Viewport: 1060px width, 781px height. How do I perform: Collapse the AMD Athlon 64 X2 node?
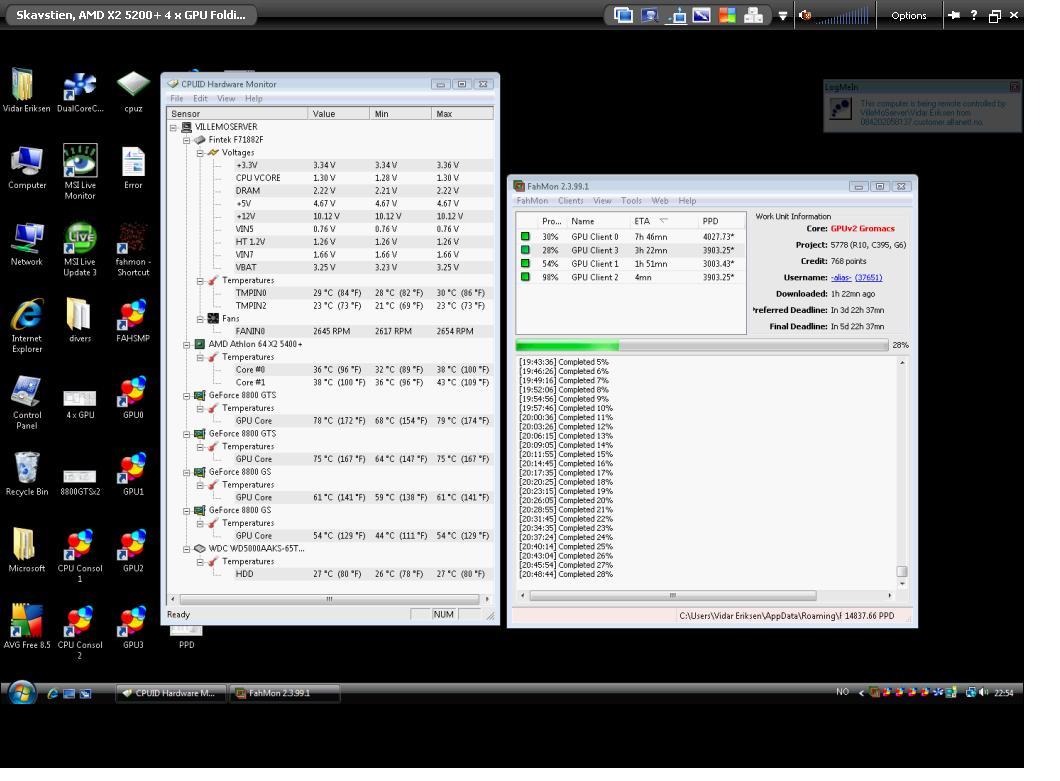click(x=187, y=344)
